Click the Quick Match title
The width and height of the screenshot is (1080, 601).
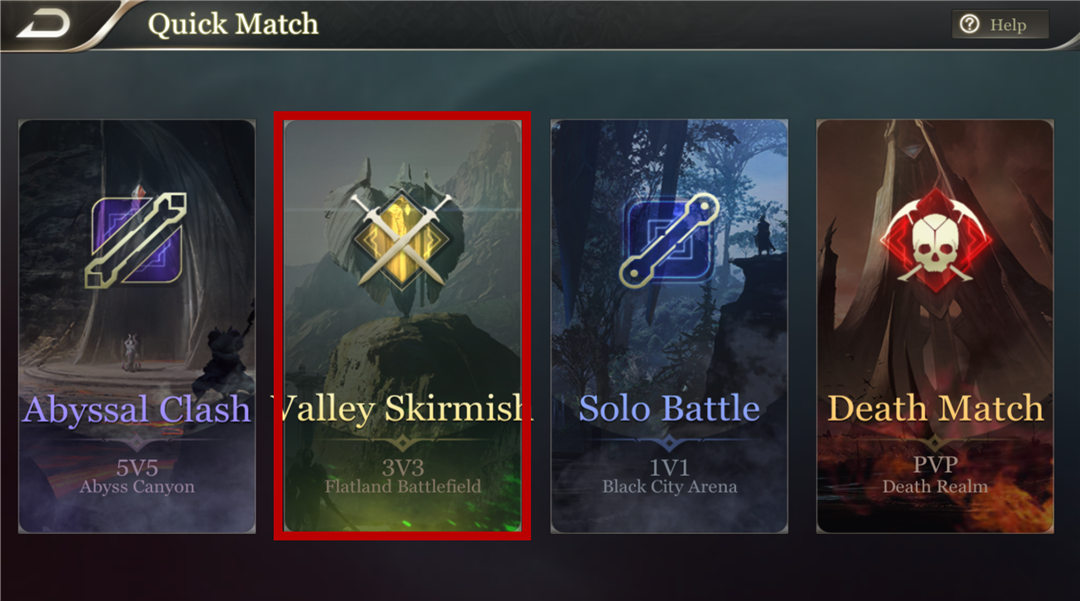(x=233, y=24)
